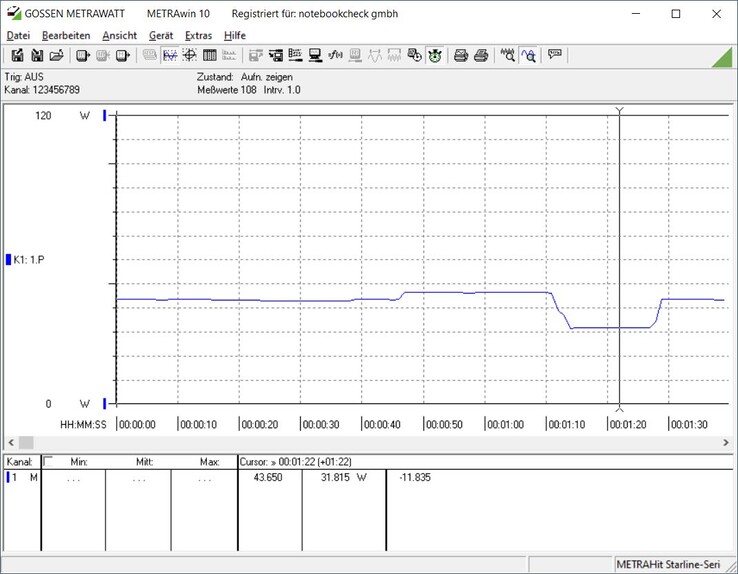Click the right arrow of horizontal scrollbar
The height and width of the screenshot is (574, 738).
[x=726, y=442]
